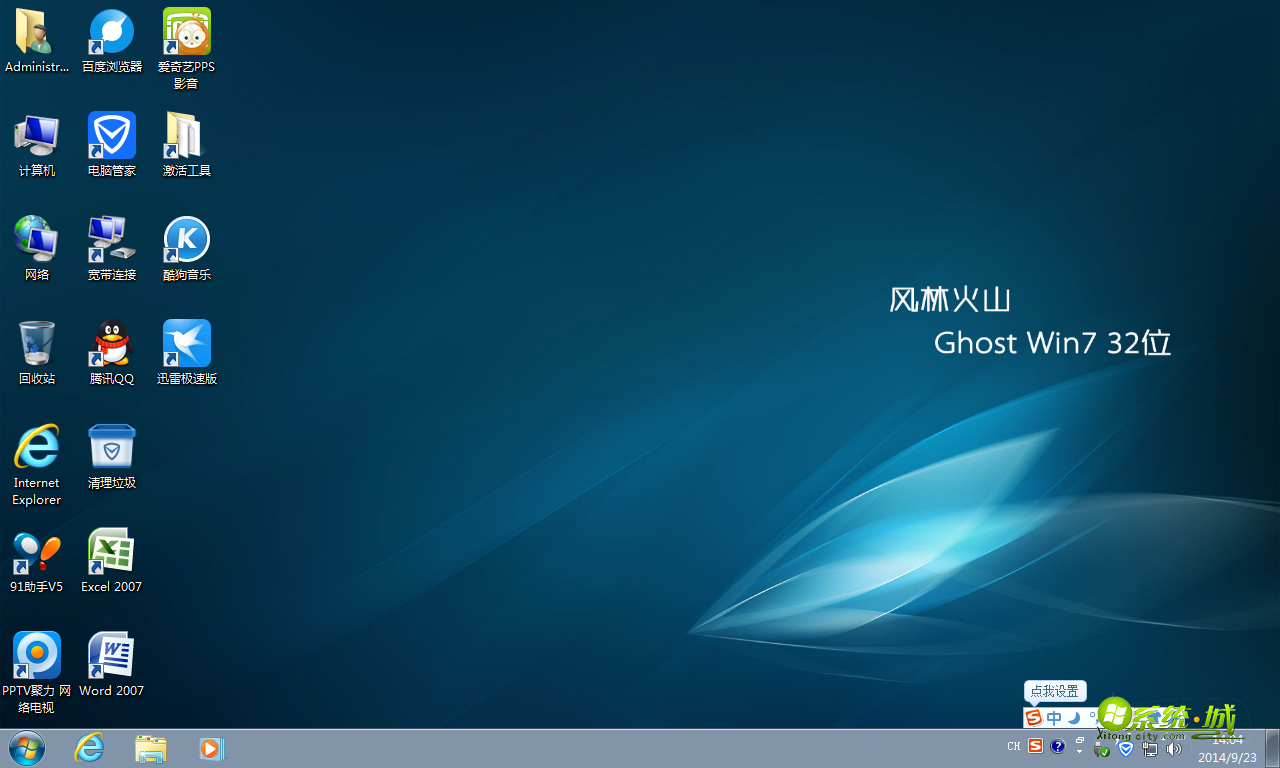Screen dimensions: 1280x768
Task: Open 腾讯QQ desktop icon
Action: click(111, 345)
